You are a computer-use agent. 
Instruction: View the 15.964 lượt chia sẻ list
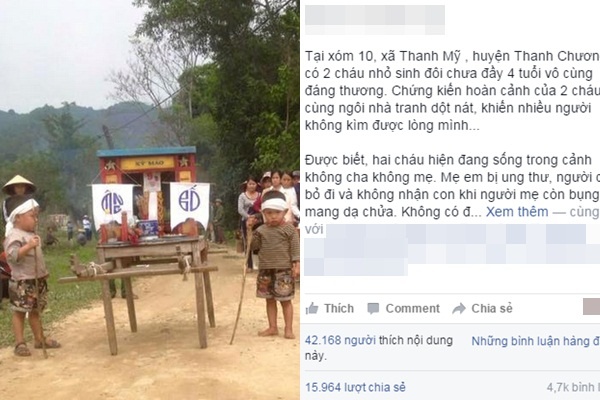[355, 387]
